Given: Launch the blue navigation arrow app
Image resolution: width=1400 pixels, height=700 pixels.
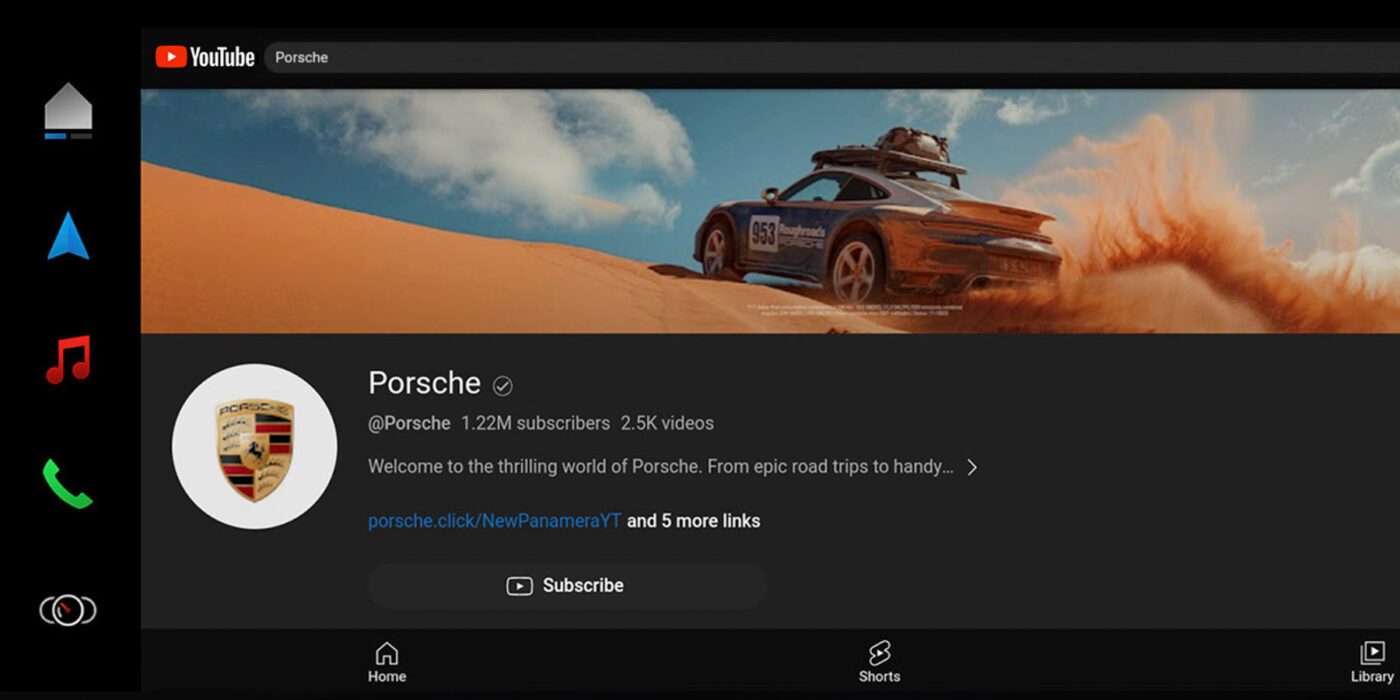Looking at the screenshot, I should (x=68, y=236).
